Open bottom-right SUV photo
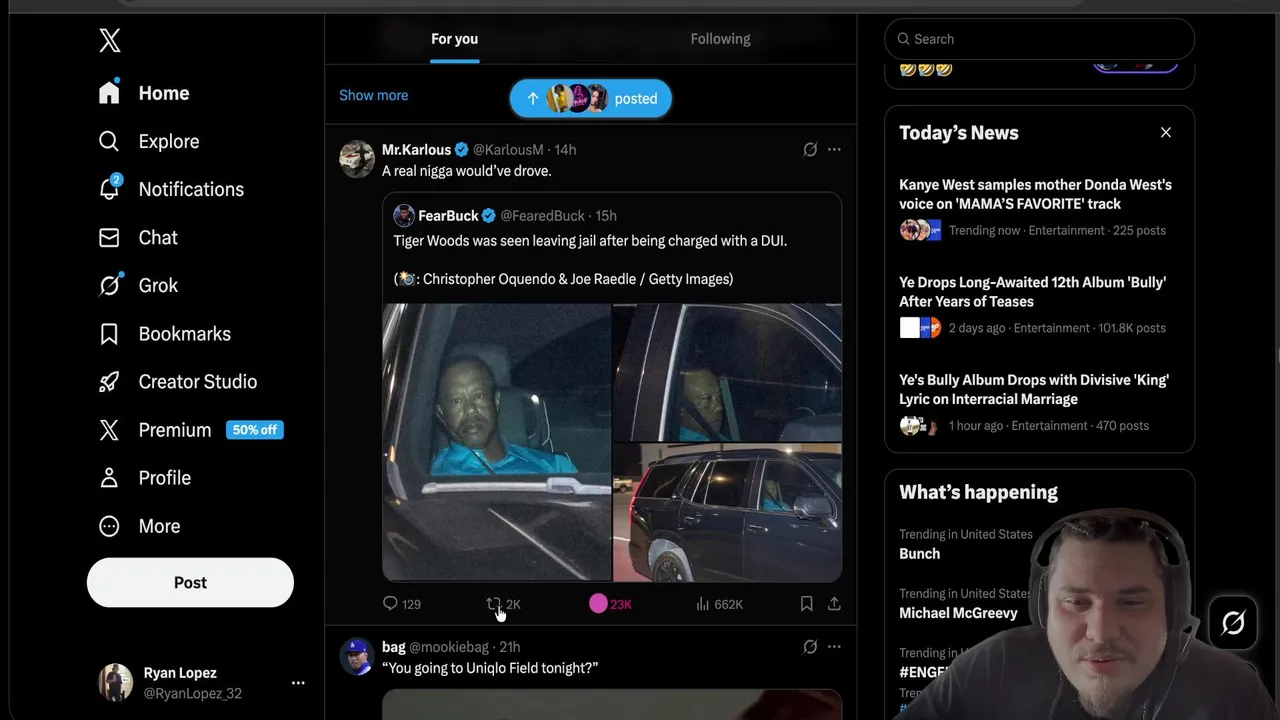The image size is (1280, 720). [727, 512]
